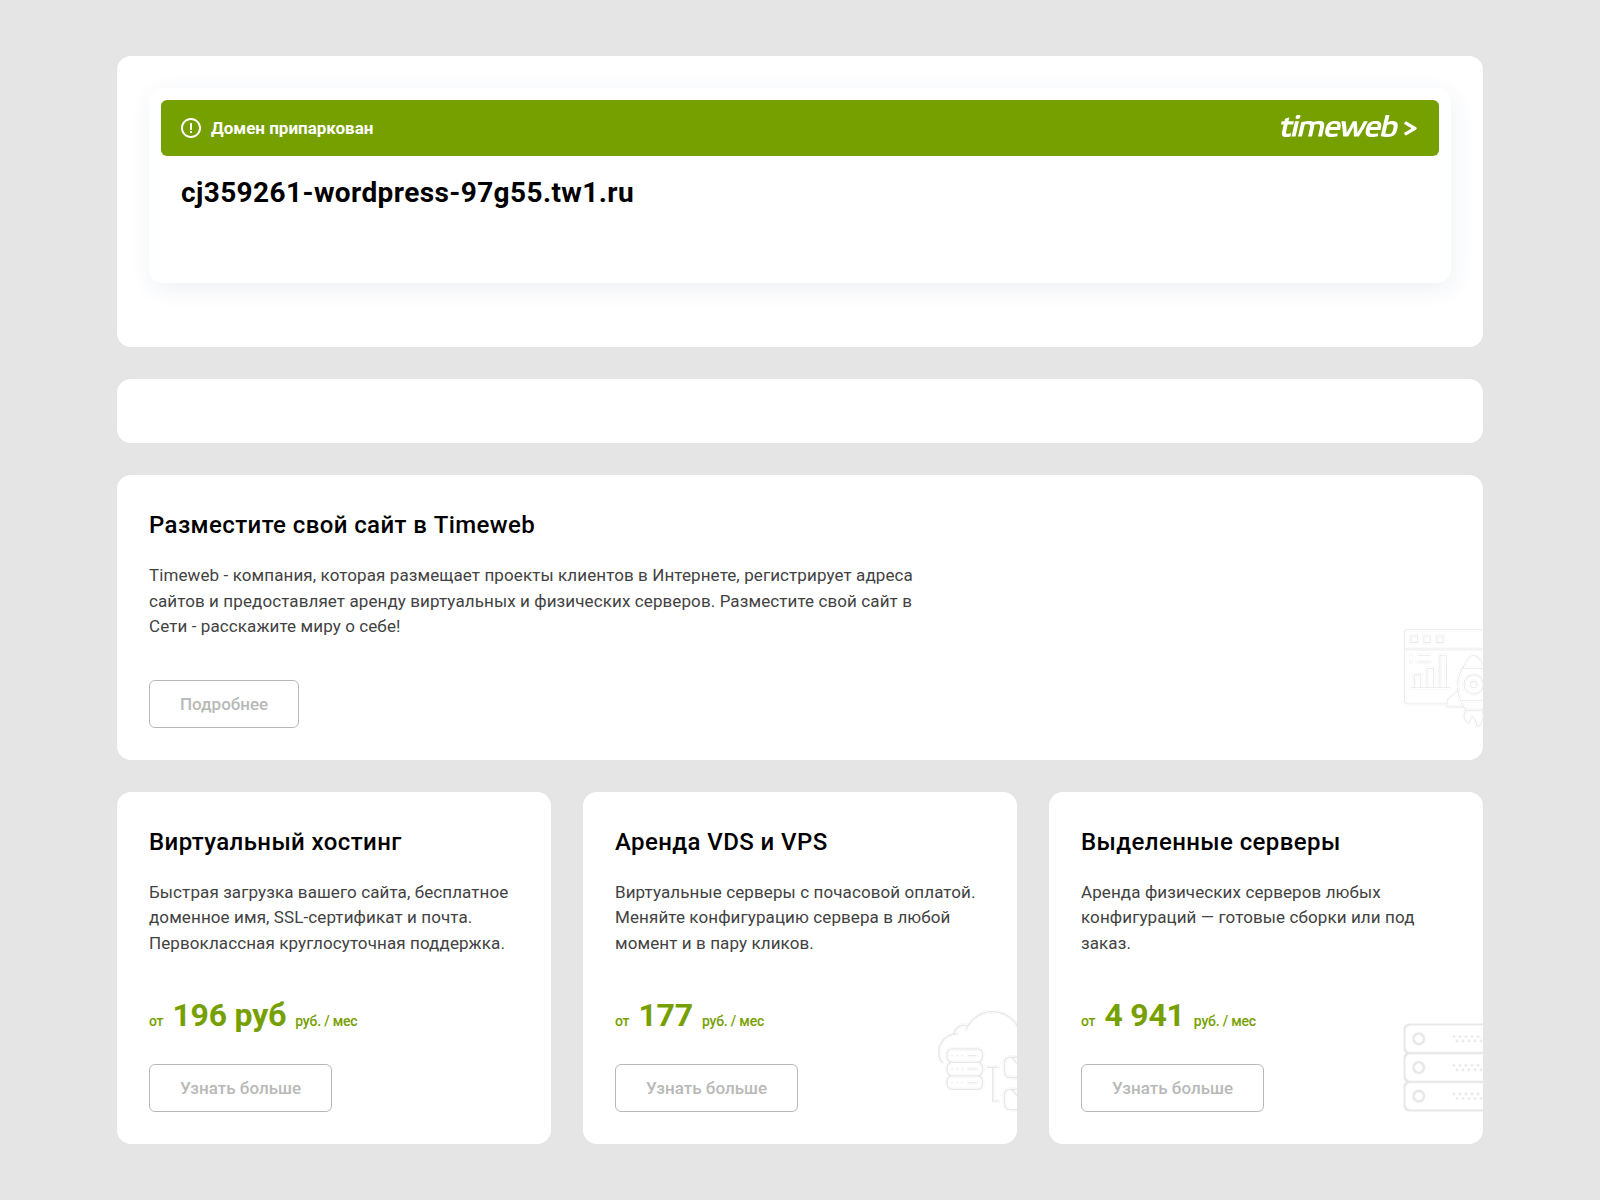This screenshot has height=1200, width=1600.
Task: Open Узнать больше under Виртуальный хостинг
Action: (240, 1088)
